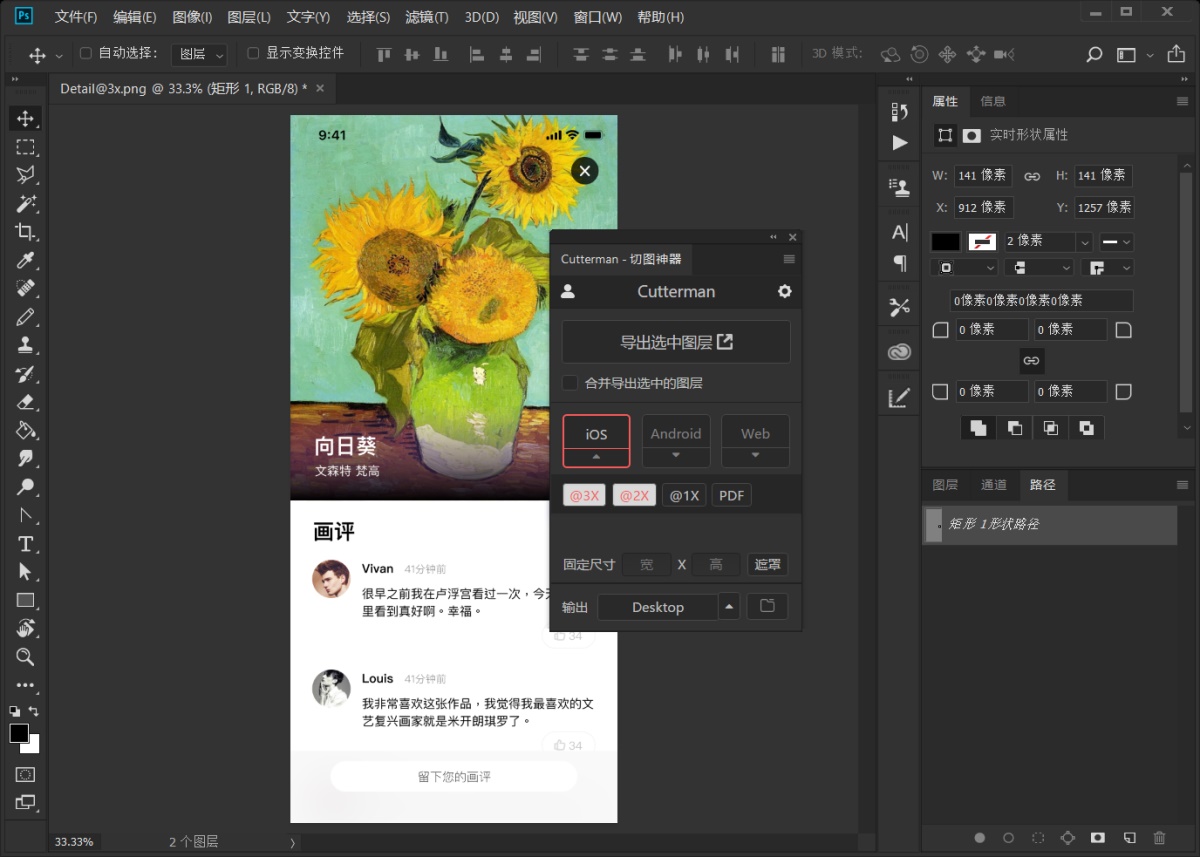Image resolution: width=1200 pixels, height=857 pixels.
Task: Open stroke line cap dropdown
Action: tap(1039, 268)
